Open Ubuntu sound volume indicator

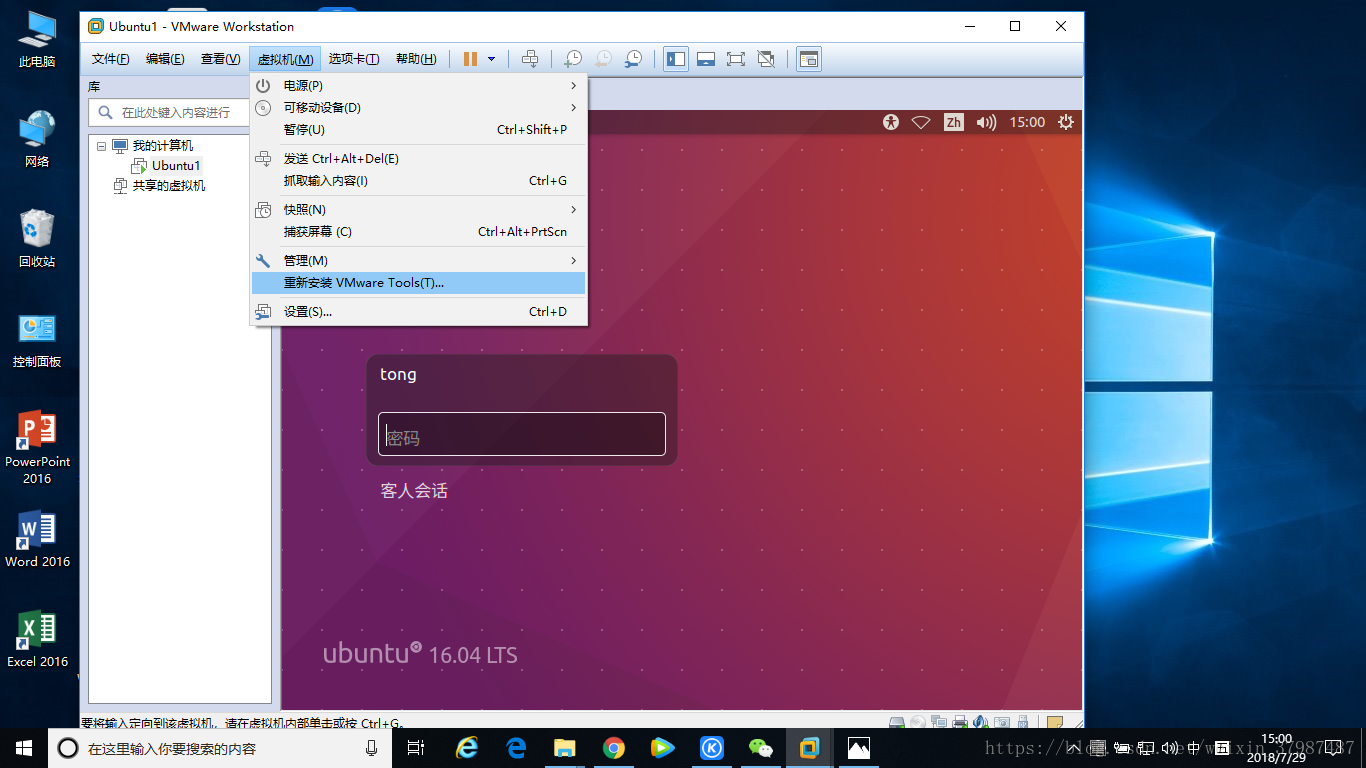[987, 122]
